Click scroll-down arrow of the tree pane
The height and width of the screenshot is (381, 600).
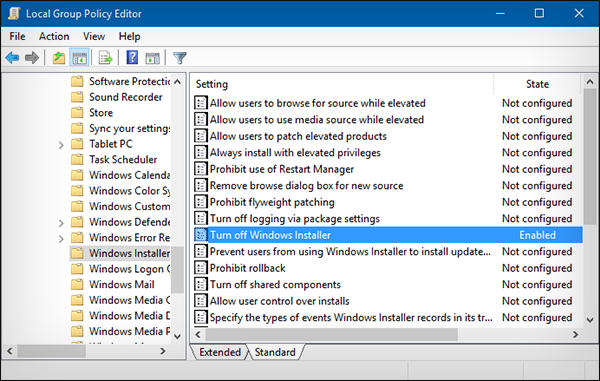coord(177,336)
